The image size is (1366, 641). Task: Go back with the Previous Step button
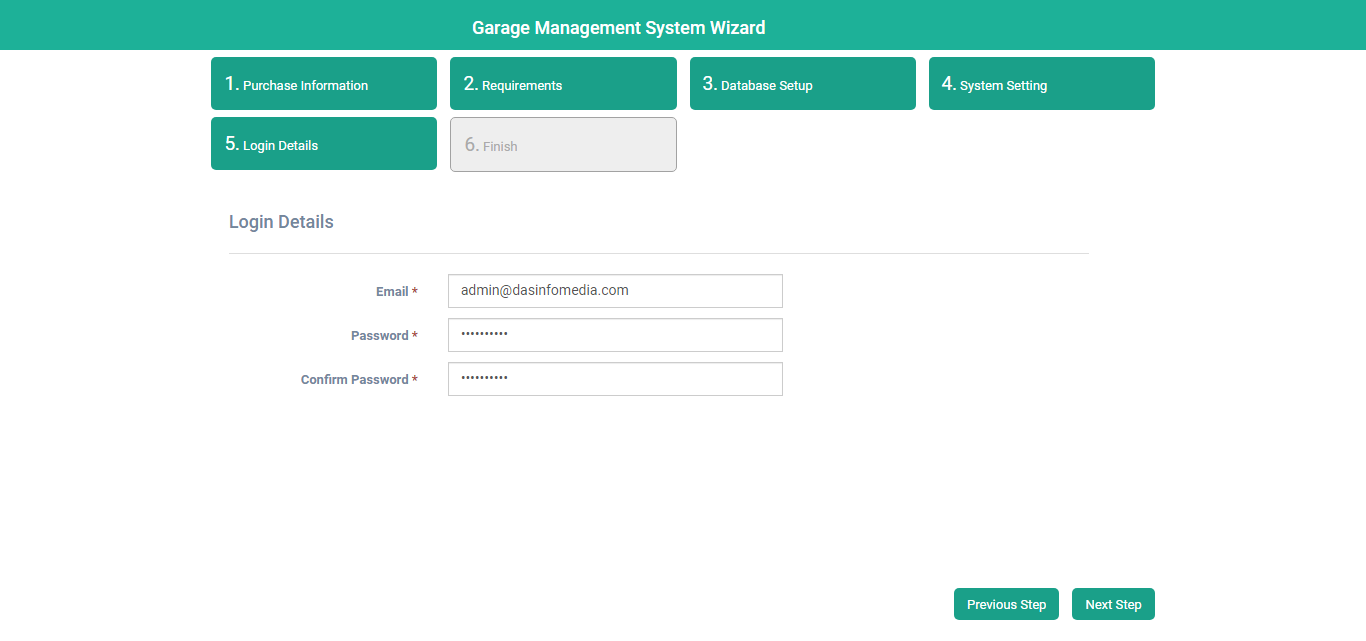(x=1006, y=604)
